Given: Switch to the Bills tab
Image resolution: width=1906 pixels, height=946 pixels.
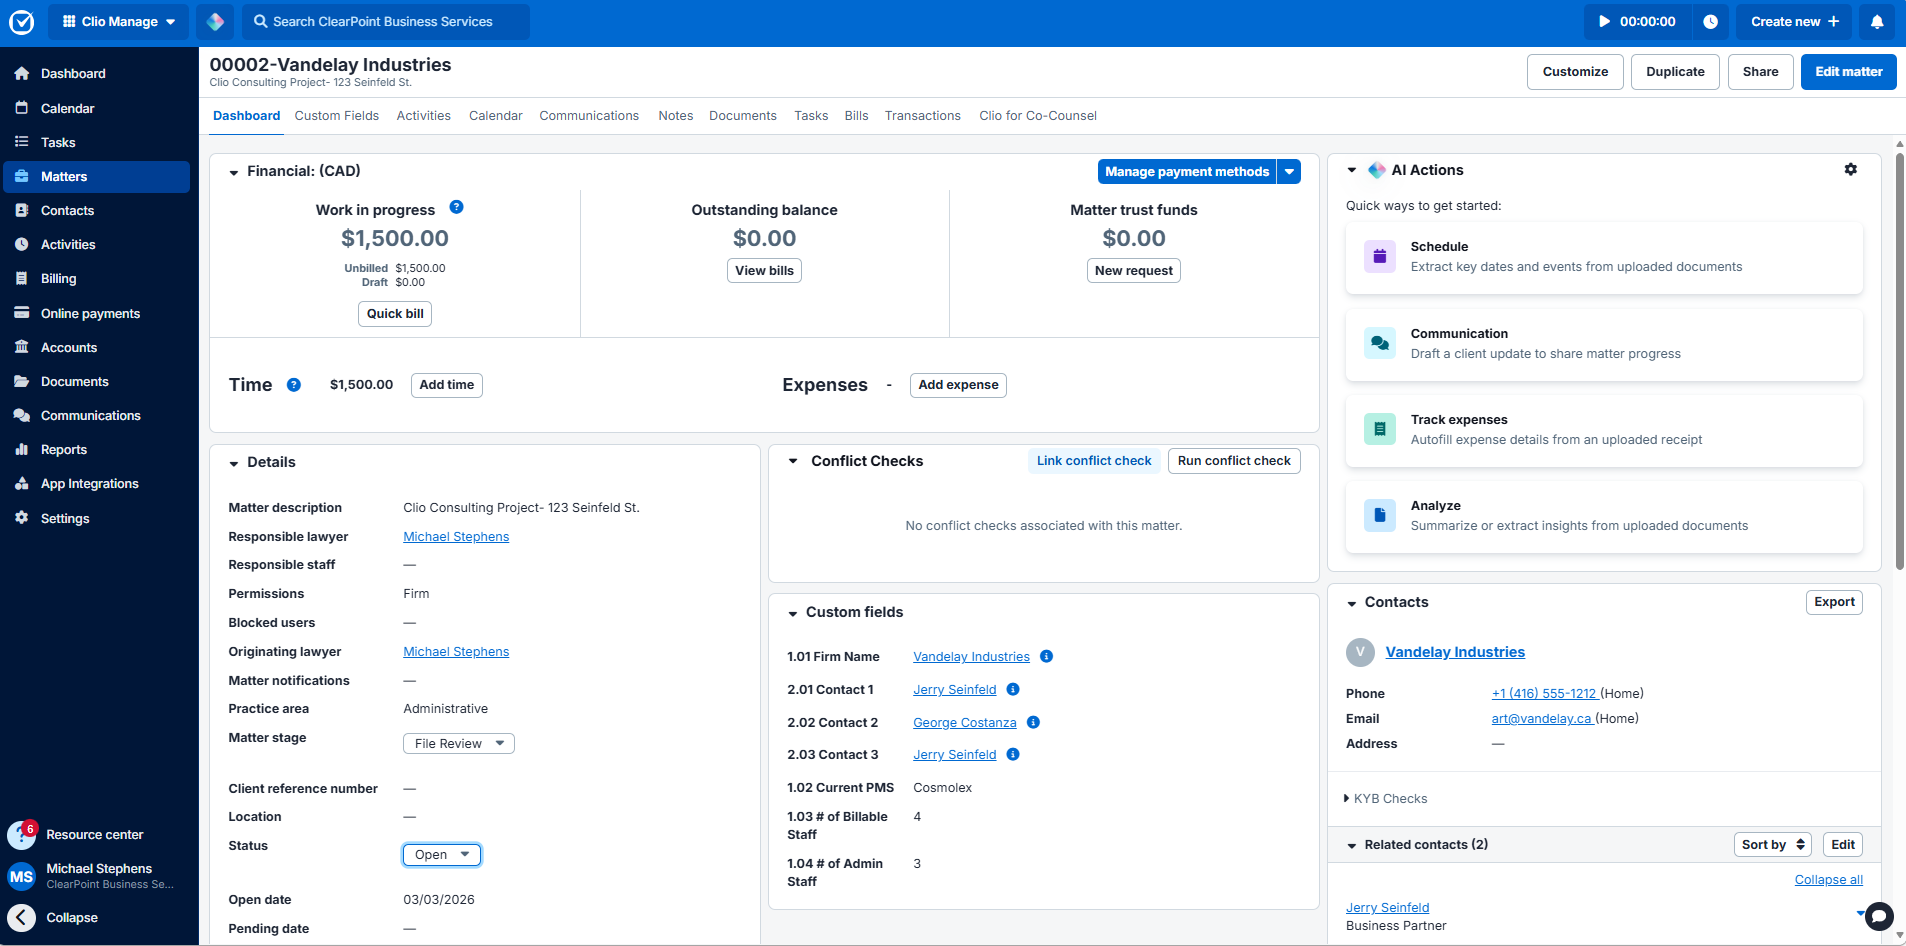Looking at the screenshot, I should point(856,116).
